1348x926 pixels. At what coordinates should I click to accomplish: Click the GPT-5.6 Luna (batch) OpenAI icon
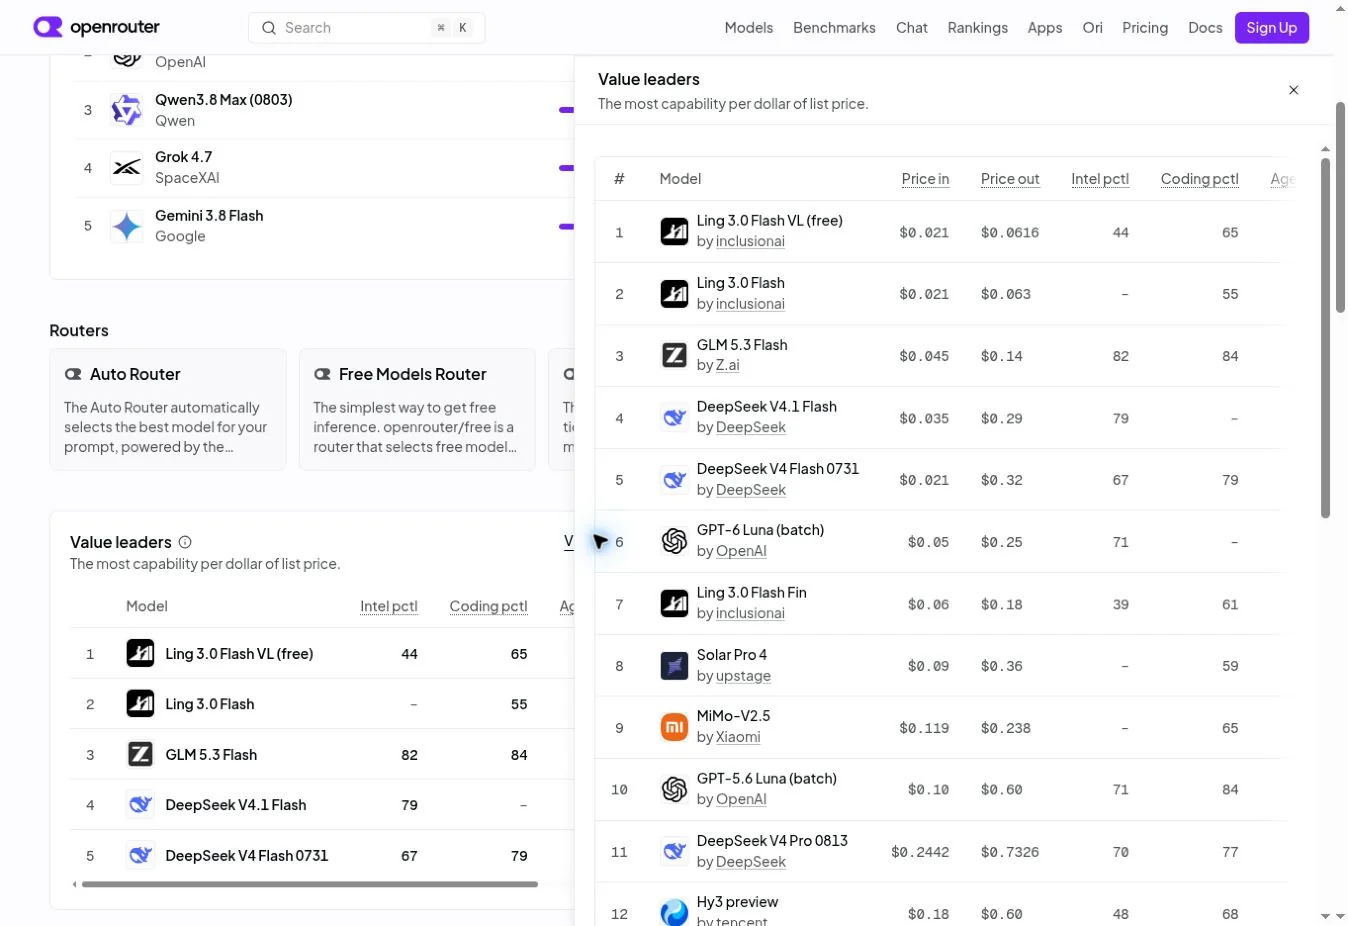674,789
